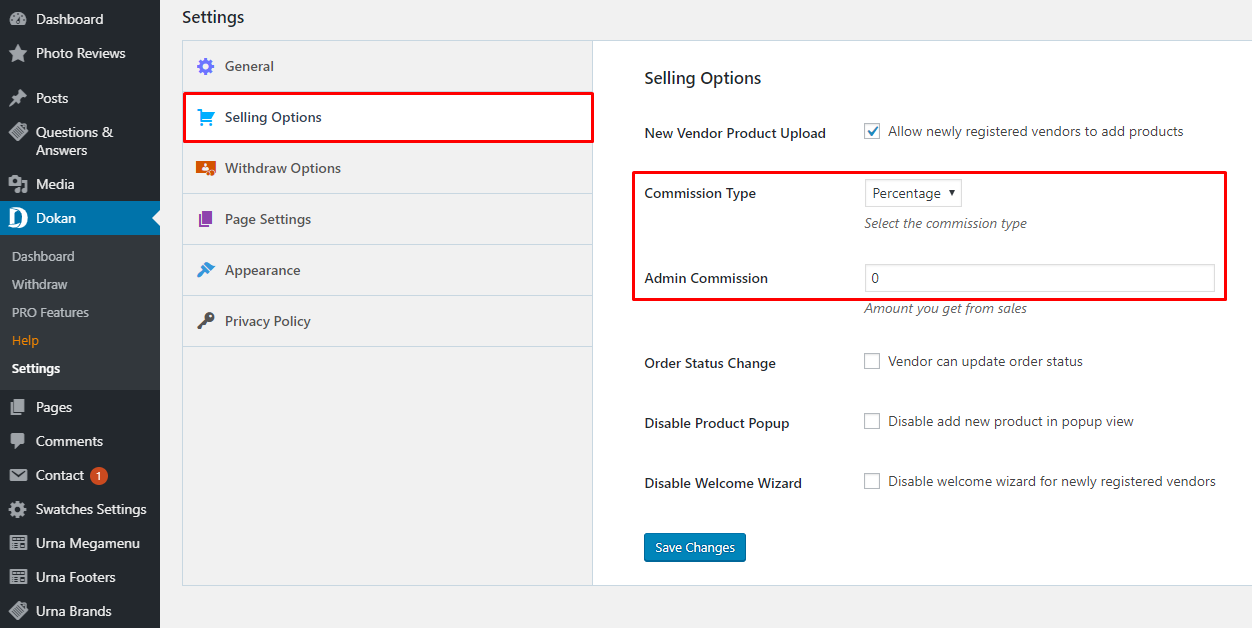
Task: Click the Swatches Settings gear icon
Action: pyautogui.click(x=18, y=509)
